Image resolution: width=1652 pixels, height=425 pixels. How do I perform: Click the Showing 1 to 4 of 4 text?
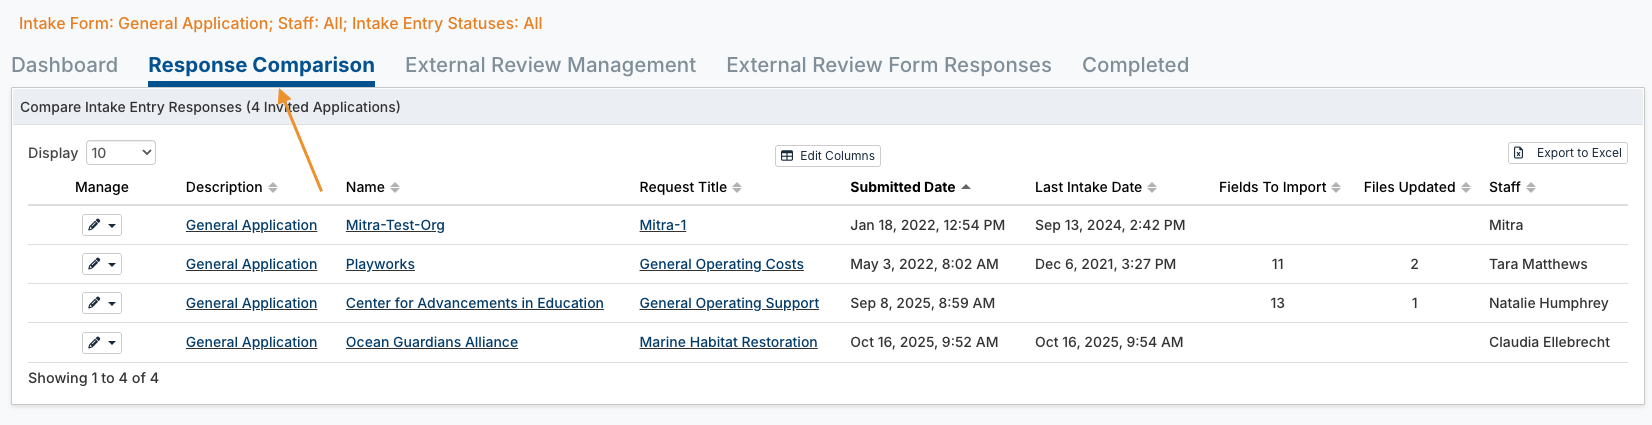pos(93,378)
